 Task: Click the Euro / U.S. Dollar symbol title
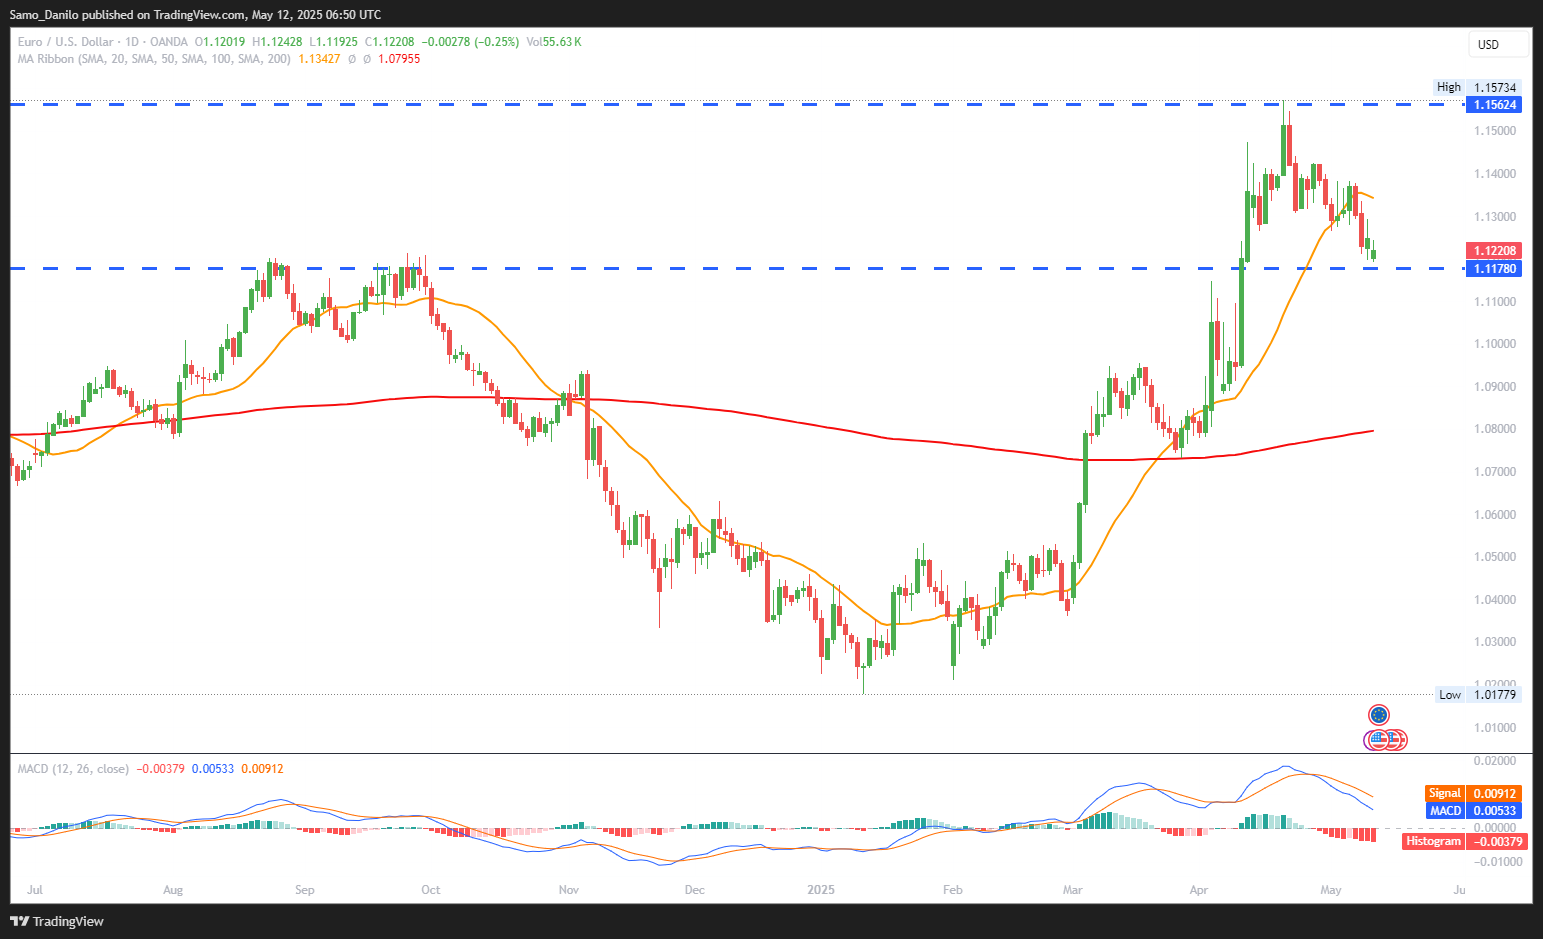click(66, 42)
